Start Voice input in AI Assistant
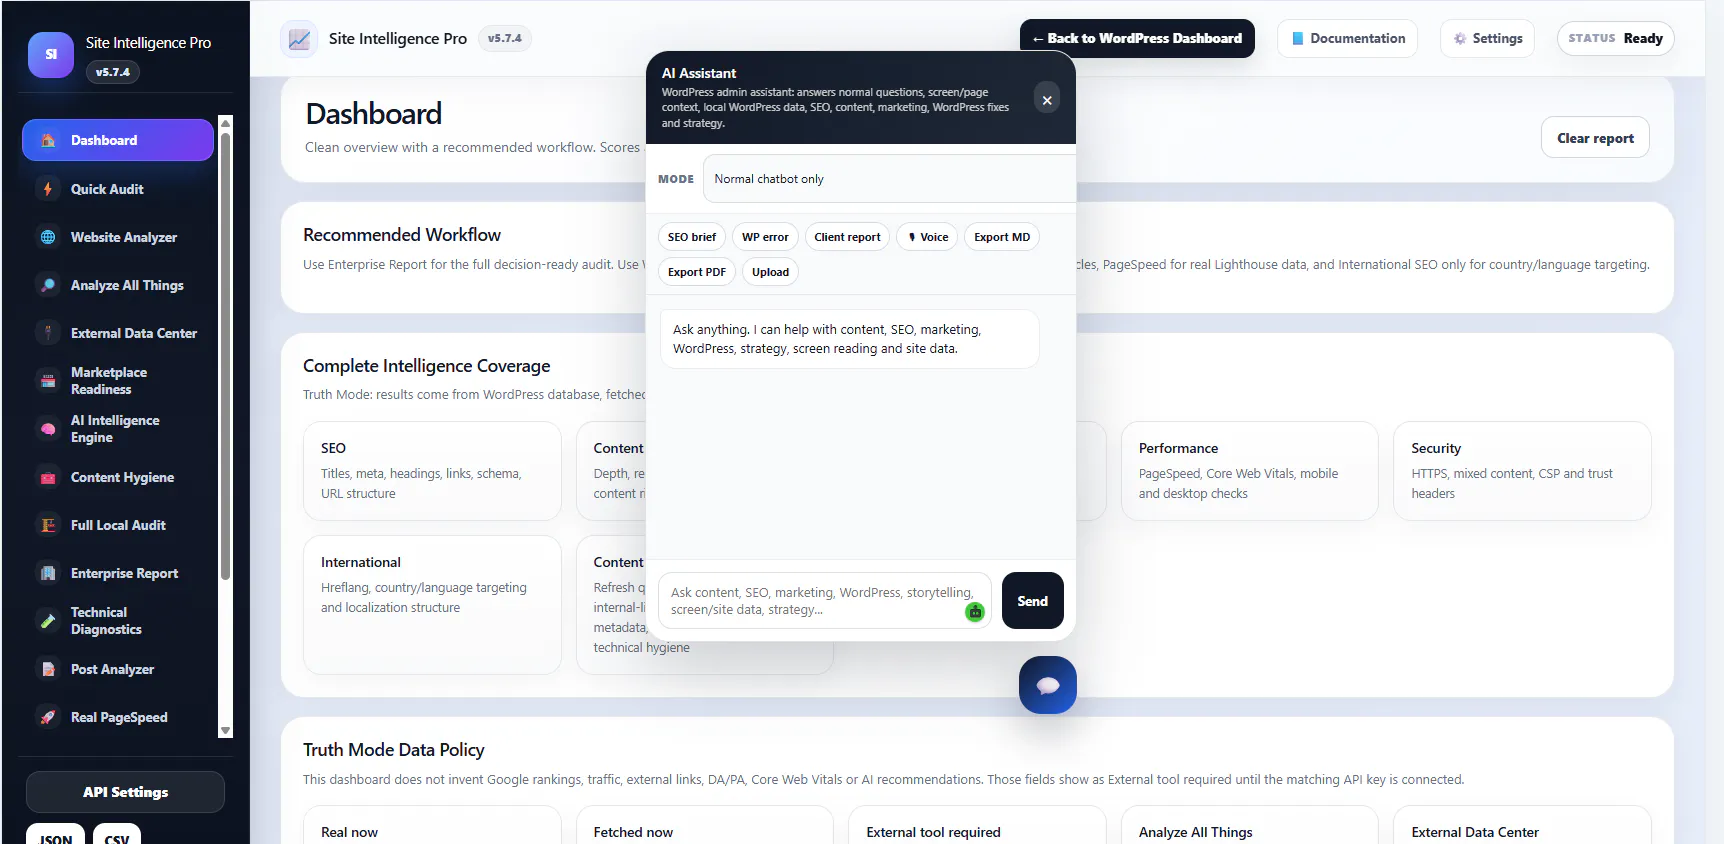 pyautogui.click(x=928, y=237)
